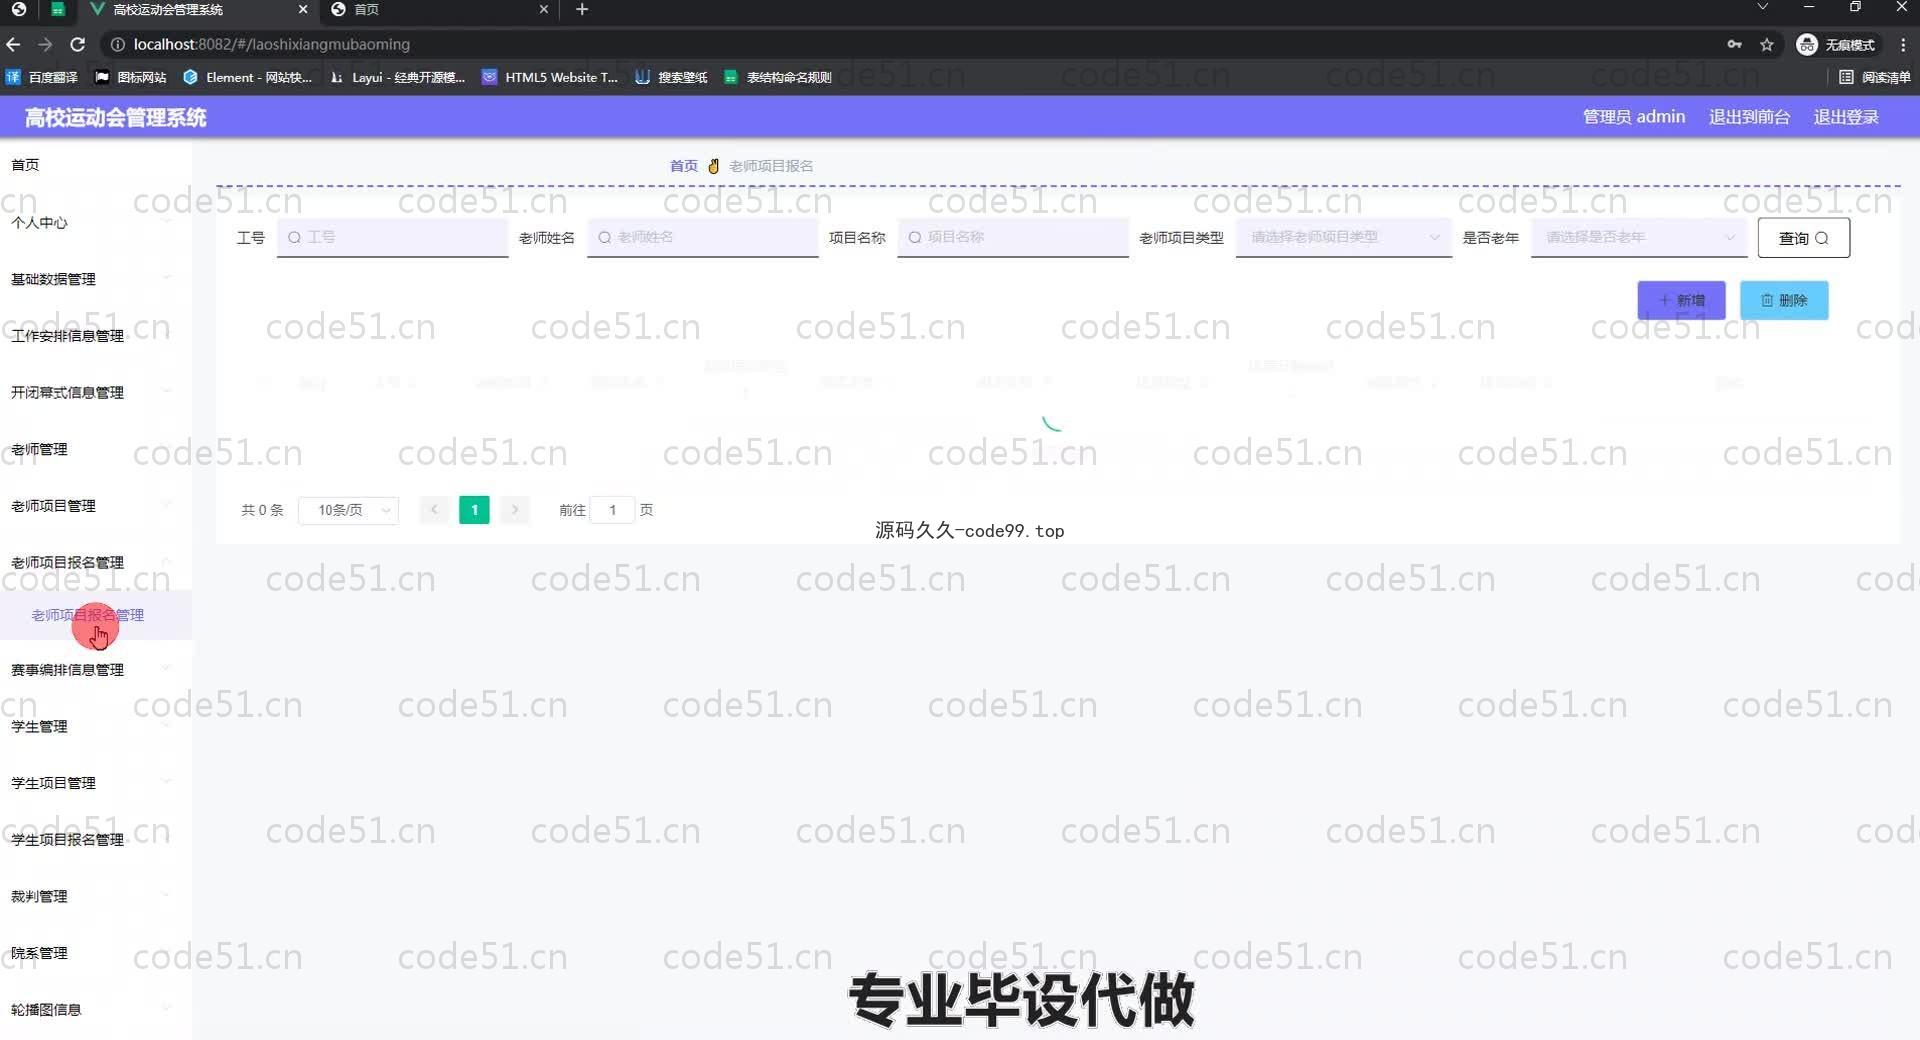
Task: Focus the 项目名称 search field
Action: [x=1012, y=237]
